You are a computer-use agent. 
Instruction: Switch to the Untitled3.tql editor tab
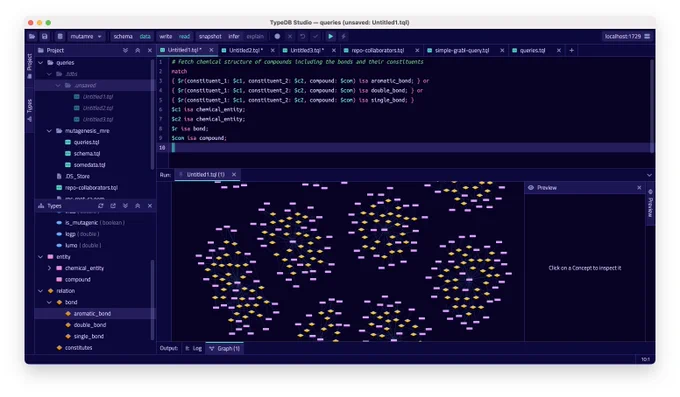pos(307,50)
